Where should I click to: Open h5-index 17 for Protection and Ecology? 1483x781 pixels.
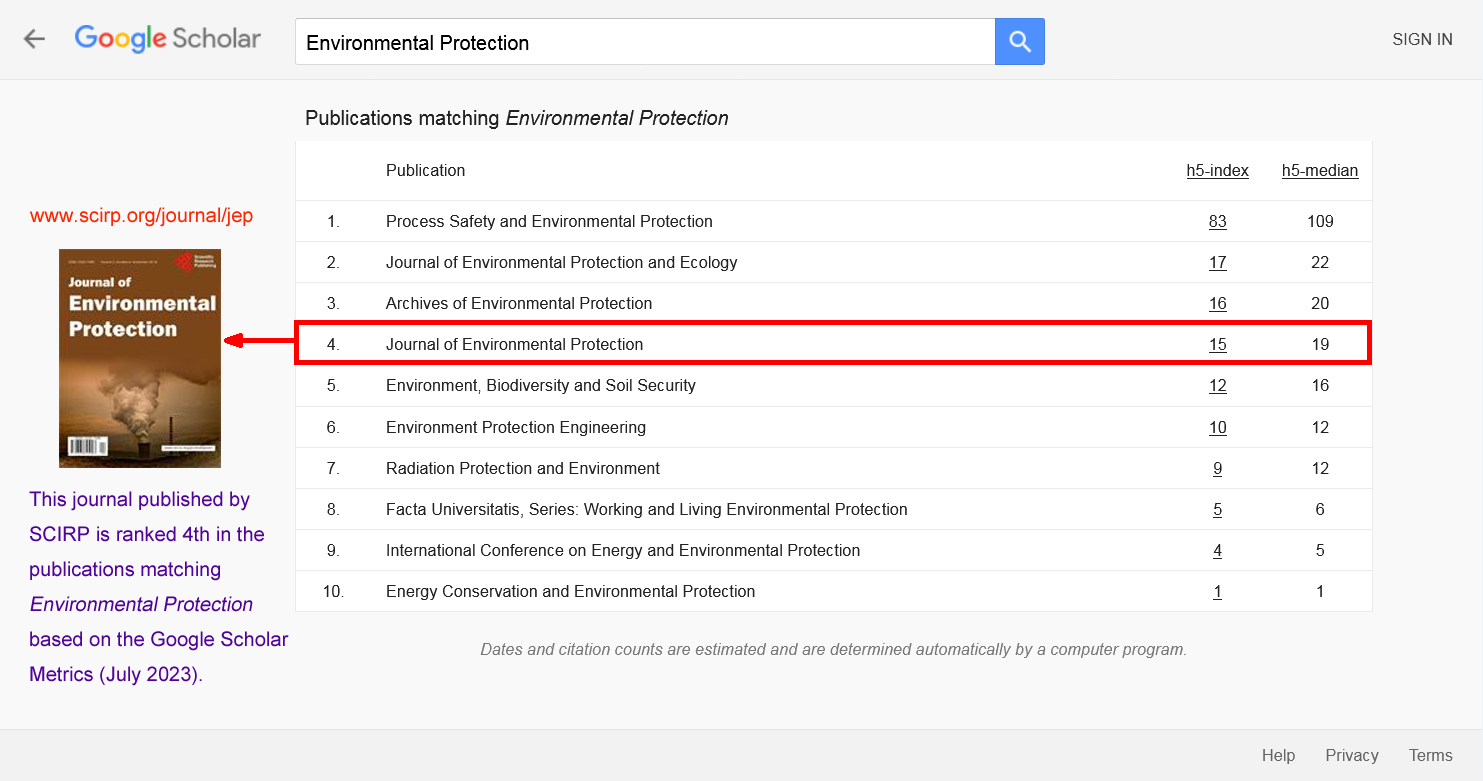[1217, 263]
